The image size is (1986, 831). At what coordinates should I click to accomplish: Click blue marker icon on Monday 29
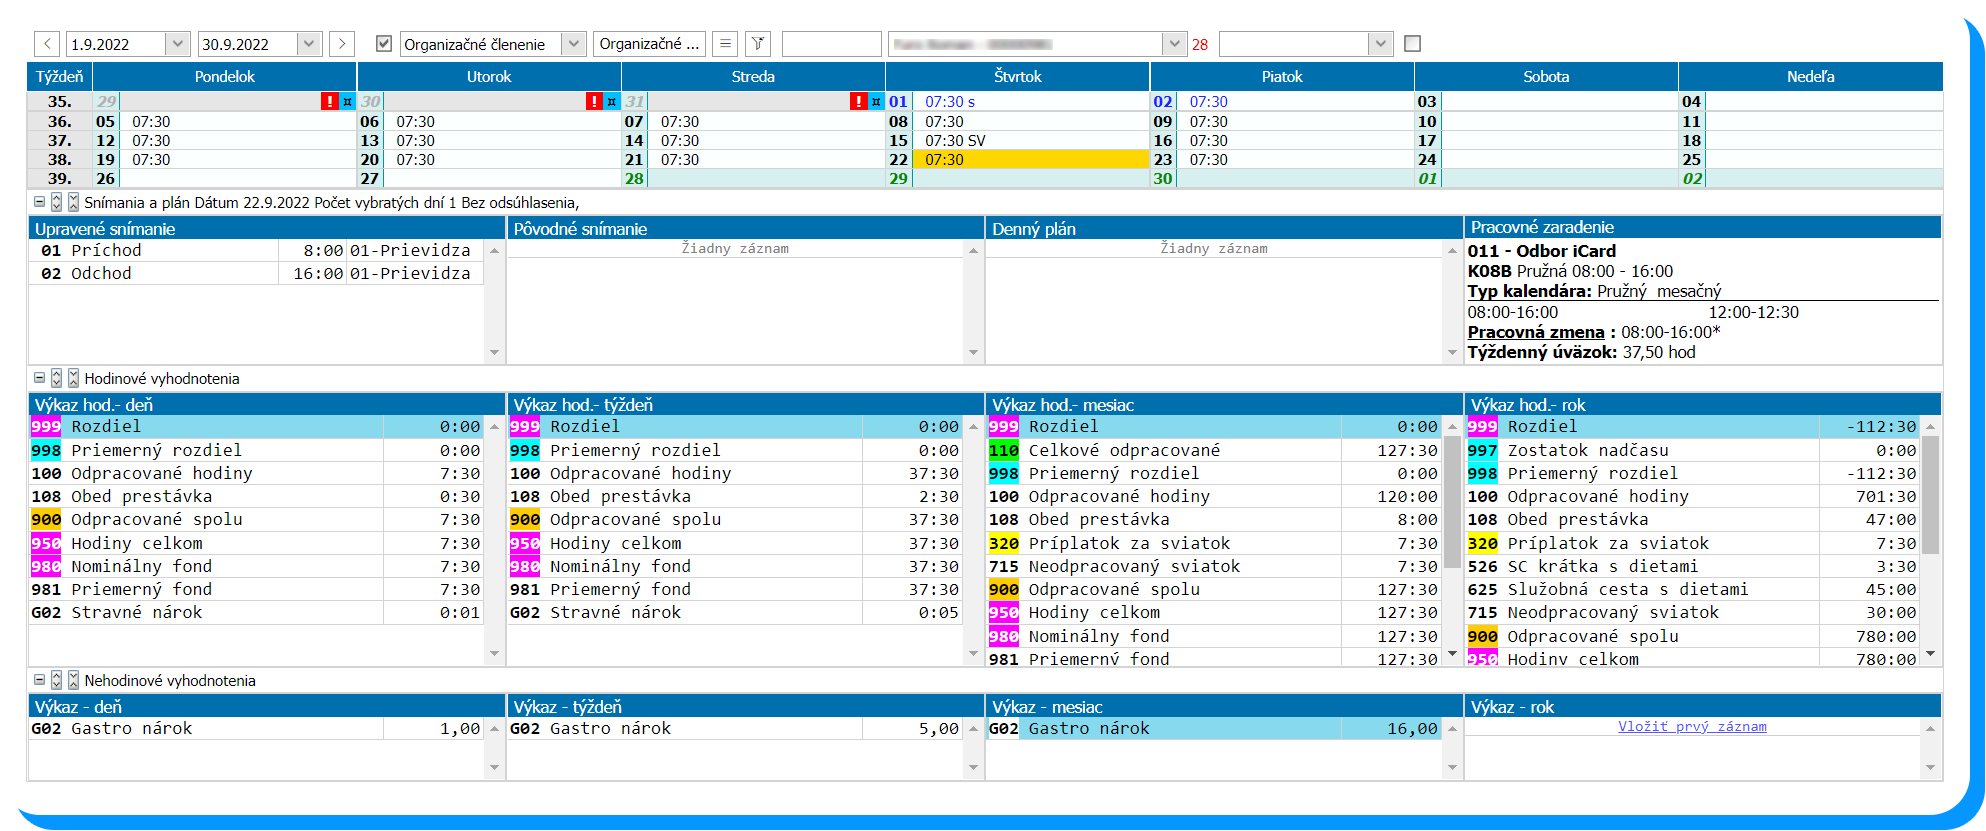pyautogui.click(x=347, y=101)
